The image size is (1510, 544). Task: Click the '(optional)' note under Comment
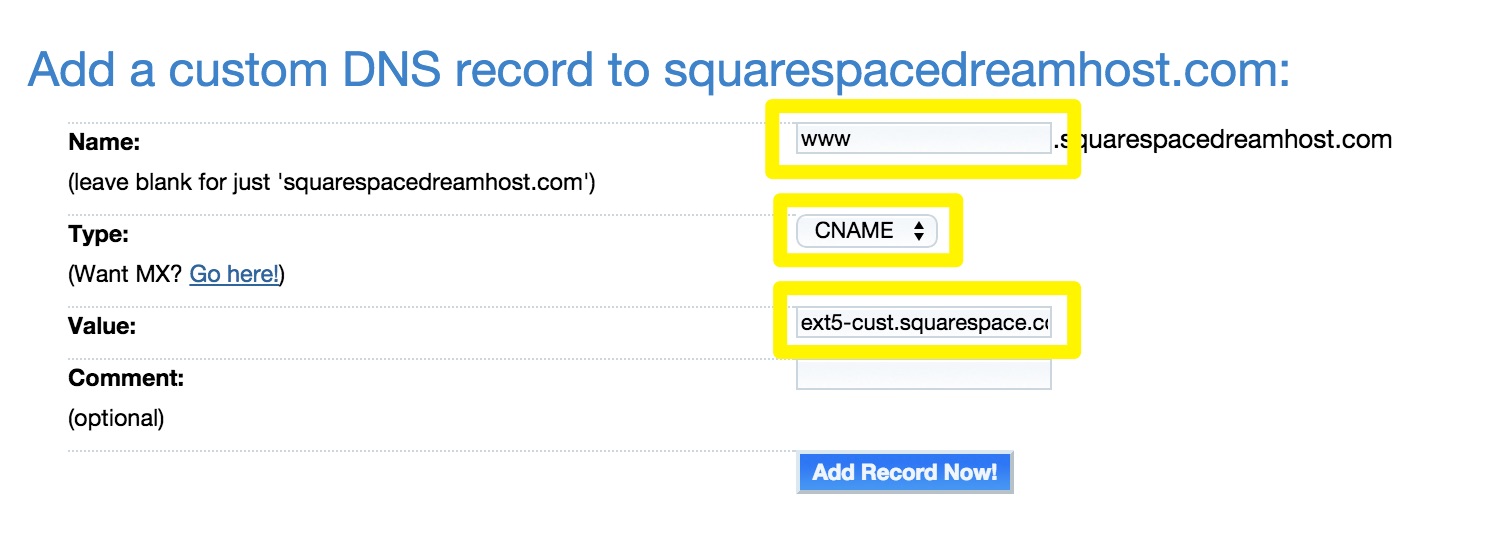coord(115,418)
